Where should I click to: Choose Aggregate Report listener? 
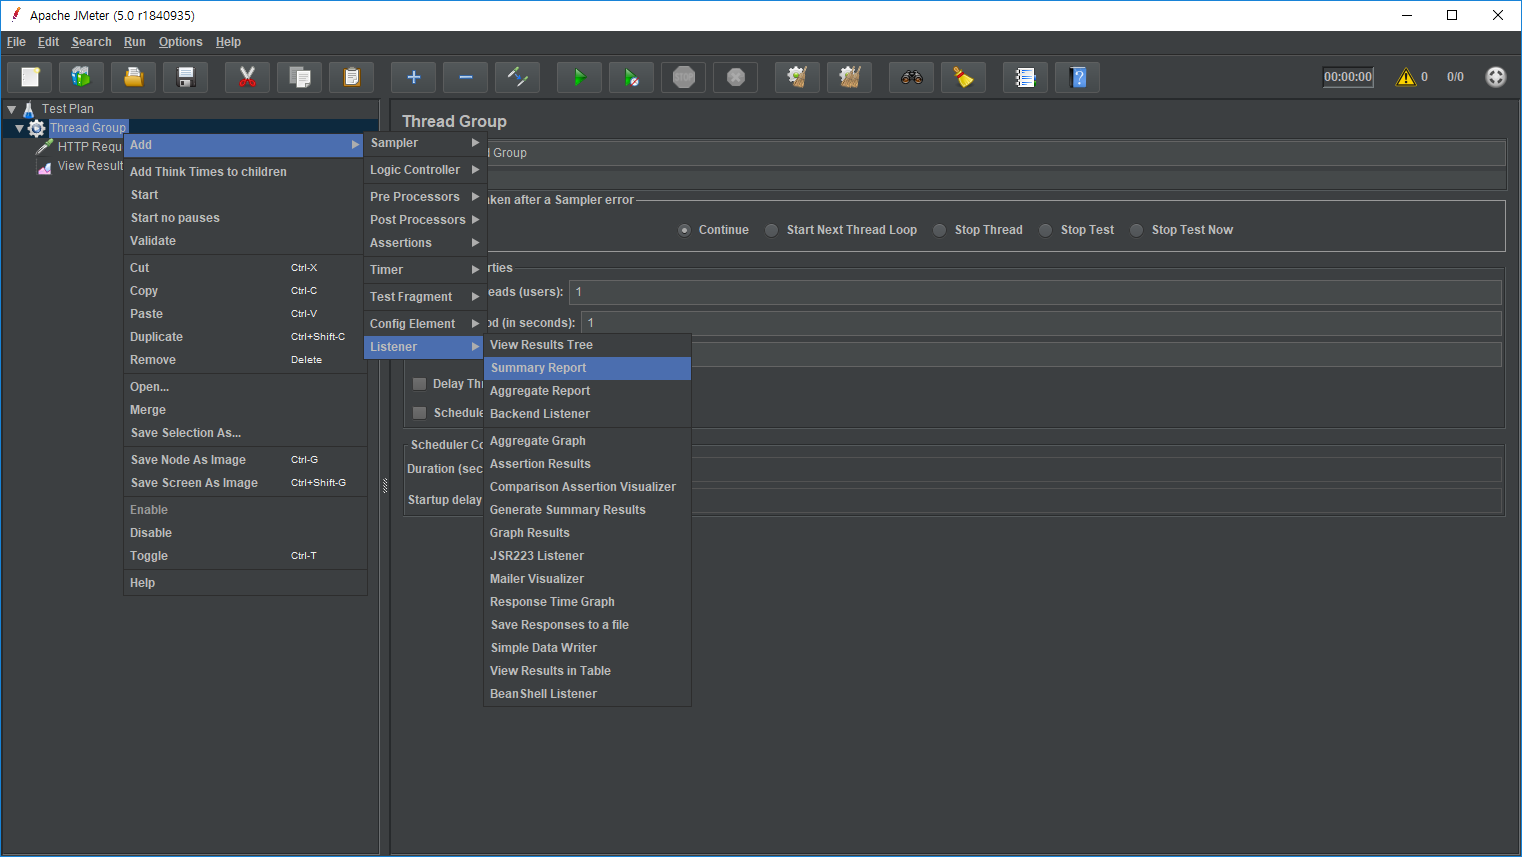click(x=587, y=391)
